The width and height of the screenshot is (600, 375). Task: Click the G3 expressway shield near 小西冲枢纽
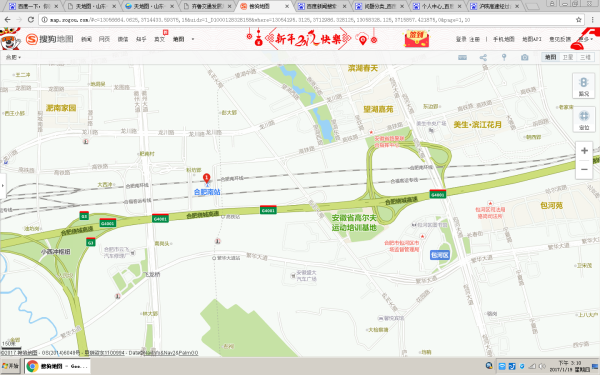[90, 242]
